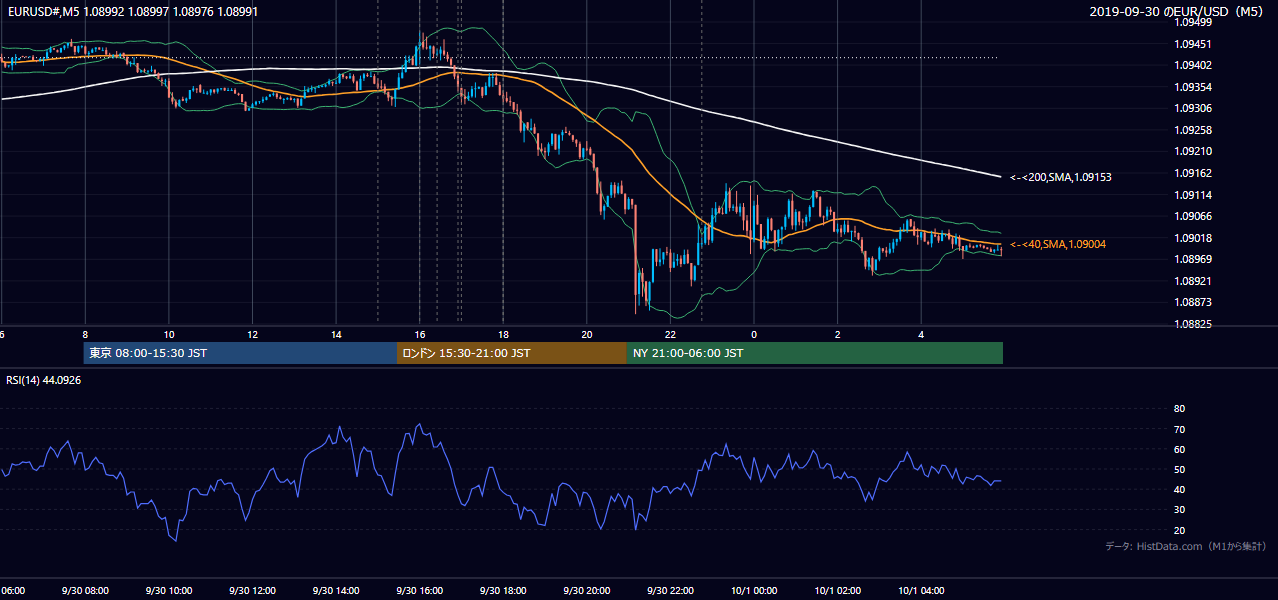1278x600 pixels.
Task: Click price axis label 1.09162
Action: coord(1192,173)
